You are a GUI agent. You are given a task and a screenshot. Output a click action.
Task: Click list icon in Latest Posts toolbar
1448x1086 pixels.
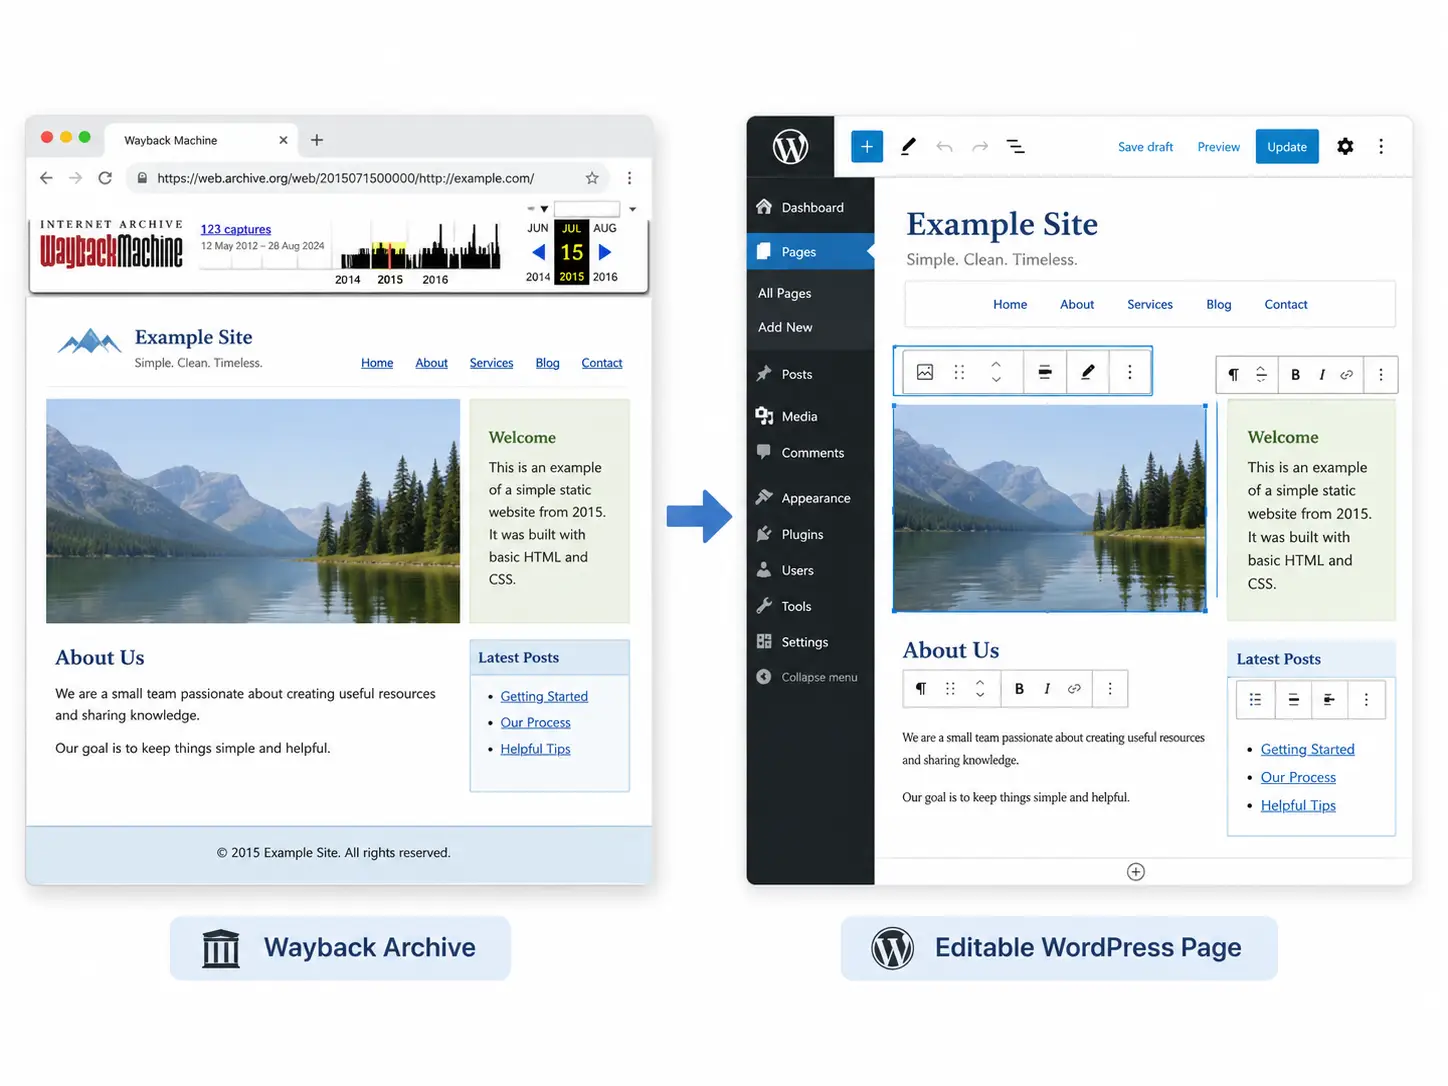[1255, 700]
